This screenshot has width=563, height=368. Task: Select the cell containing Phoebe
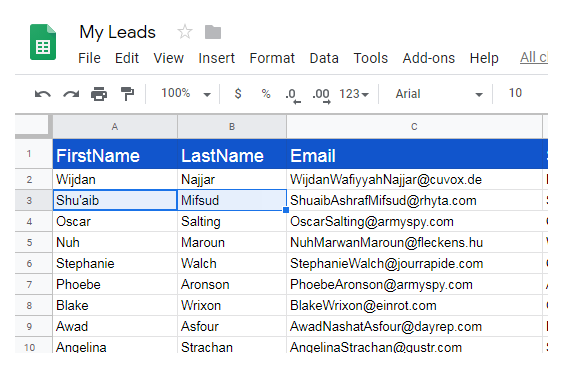pyautogui.click(x=115, y=284)
